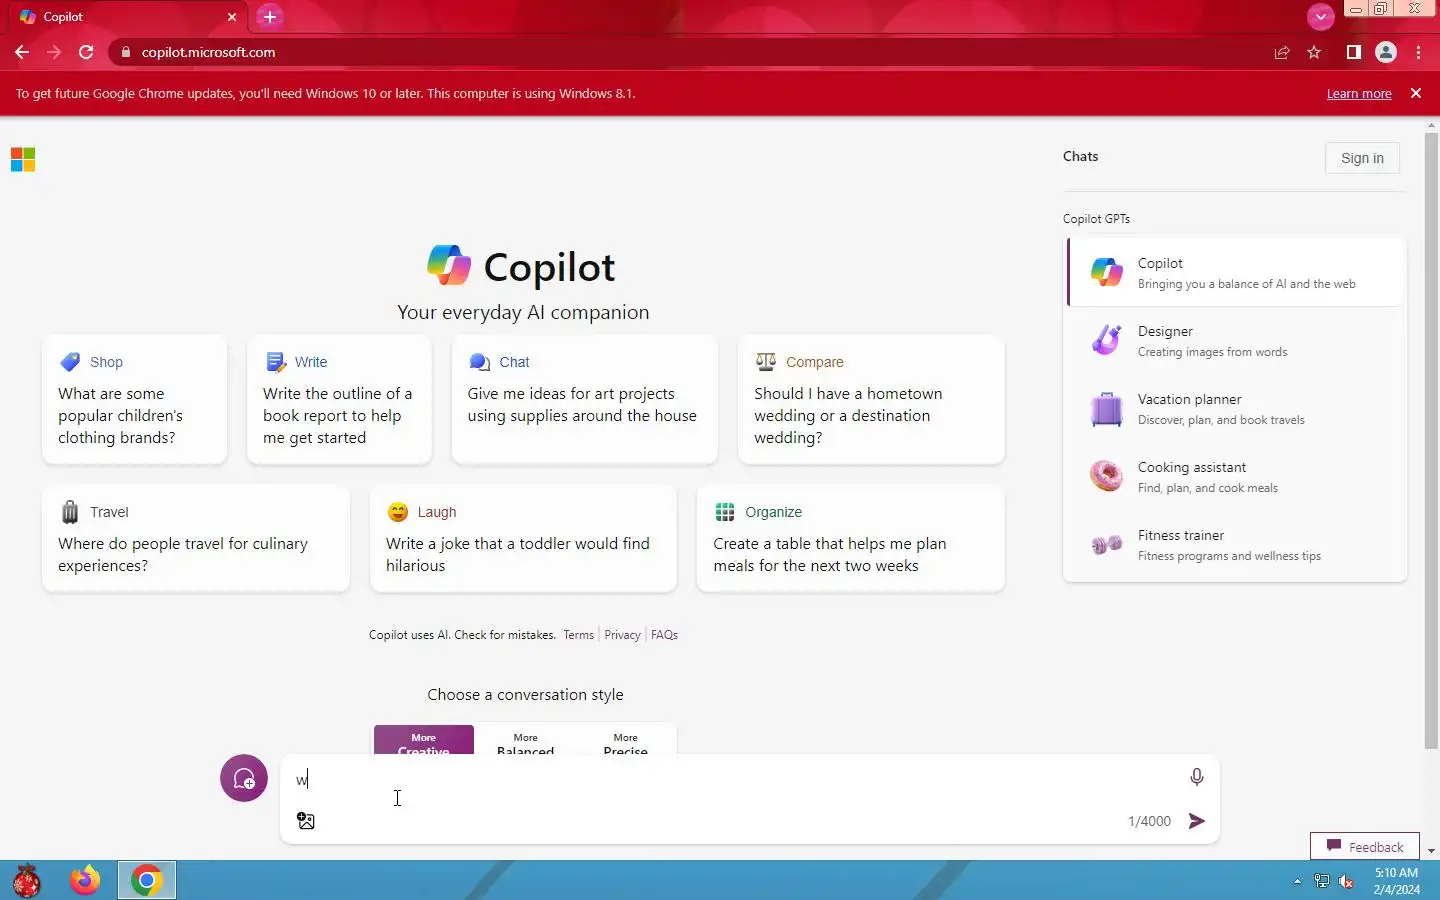Screen dimensions: 1440x900
Task: View site information lock icon
Action: 125,52
